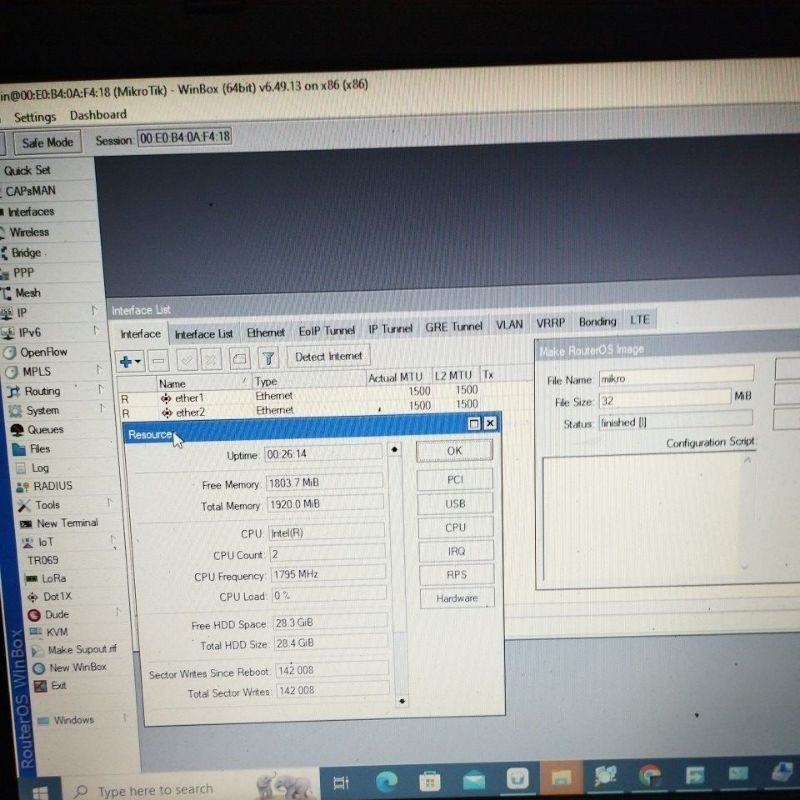The image size is (800, 800).
Task: Open the Files folder icon in sidebar
Action: click(19, 449)
